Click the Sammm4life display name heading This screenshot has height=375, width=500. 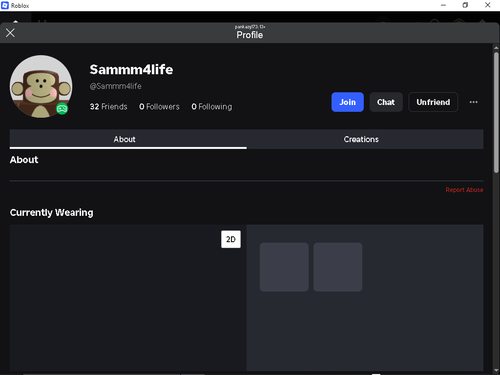pyautogui.click(x=131, y=70)
